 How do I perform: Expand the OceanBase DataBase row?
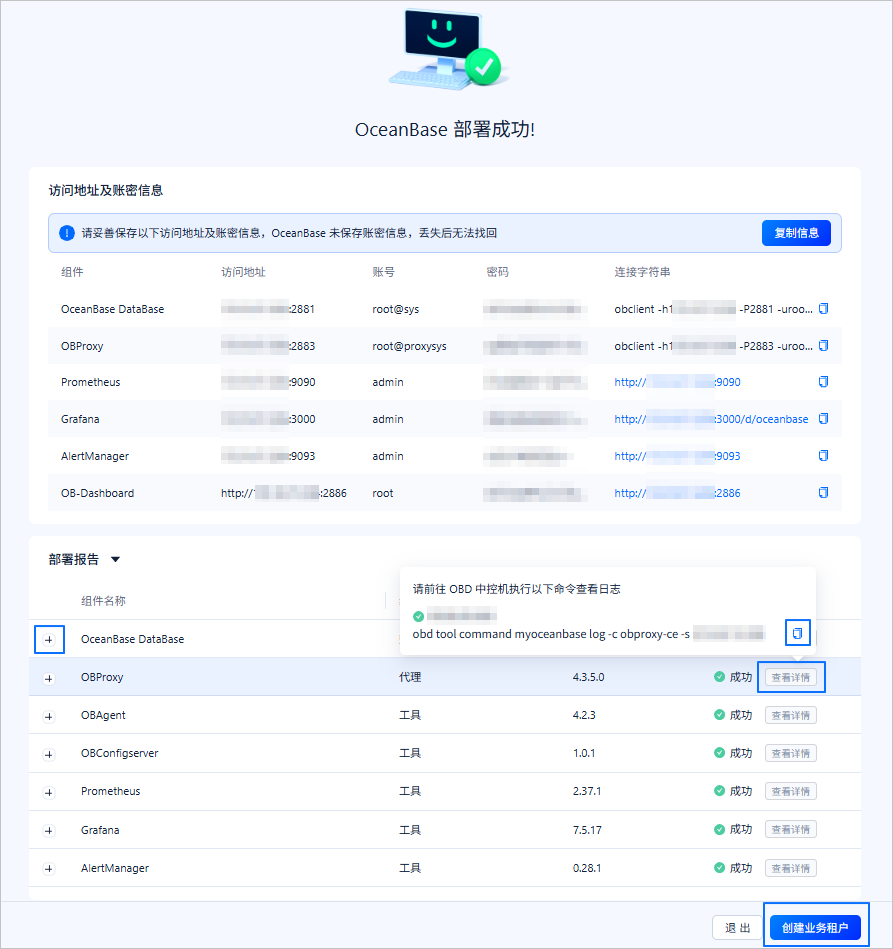[x=49, y=640]
